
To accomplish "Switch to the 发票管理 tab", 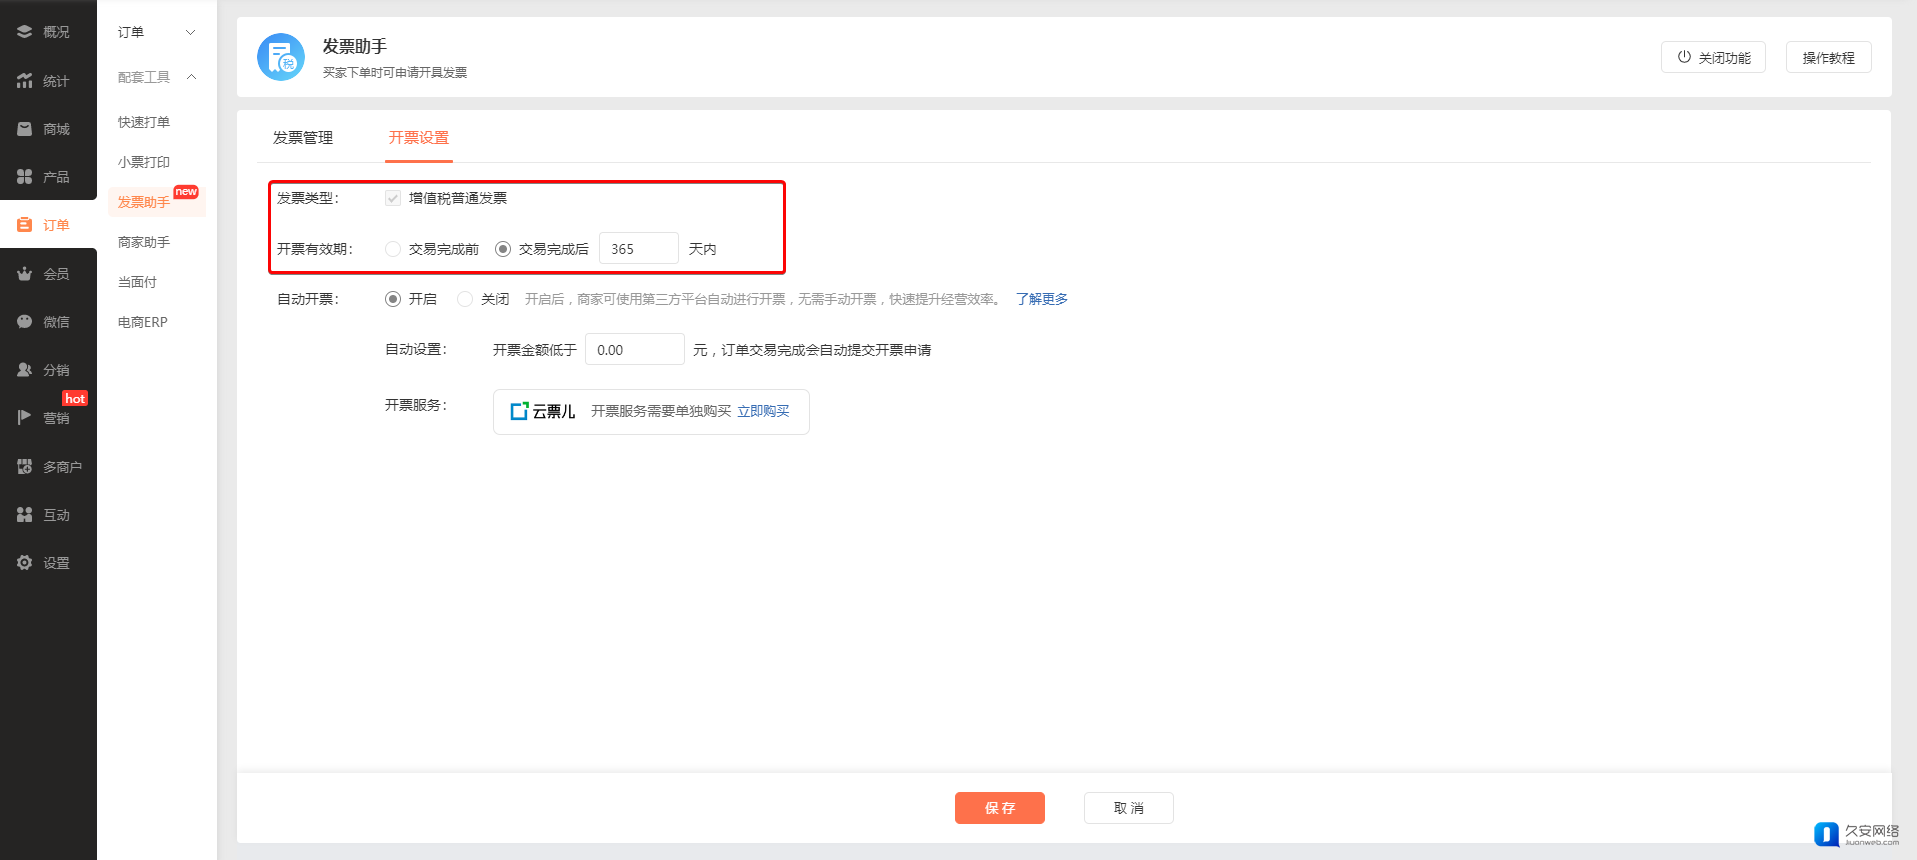I will tap(303, 138).
